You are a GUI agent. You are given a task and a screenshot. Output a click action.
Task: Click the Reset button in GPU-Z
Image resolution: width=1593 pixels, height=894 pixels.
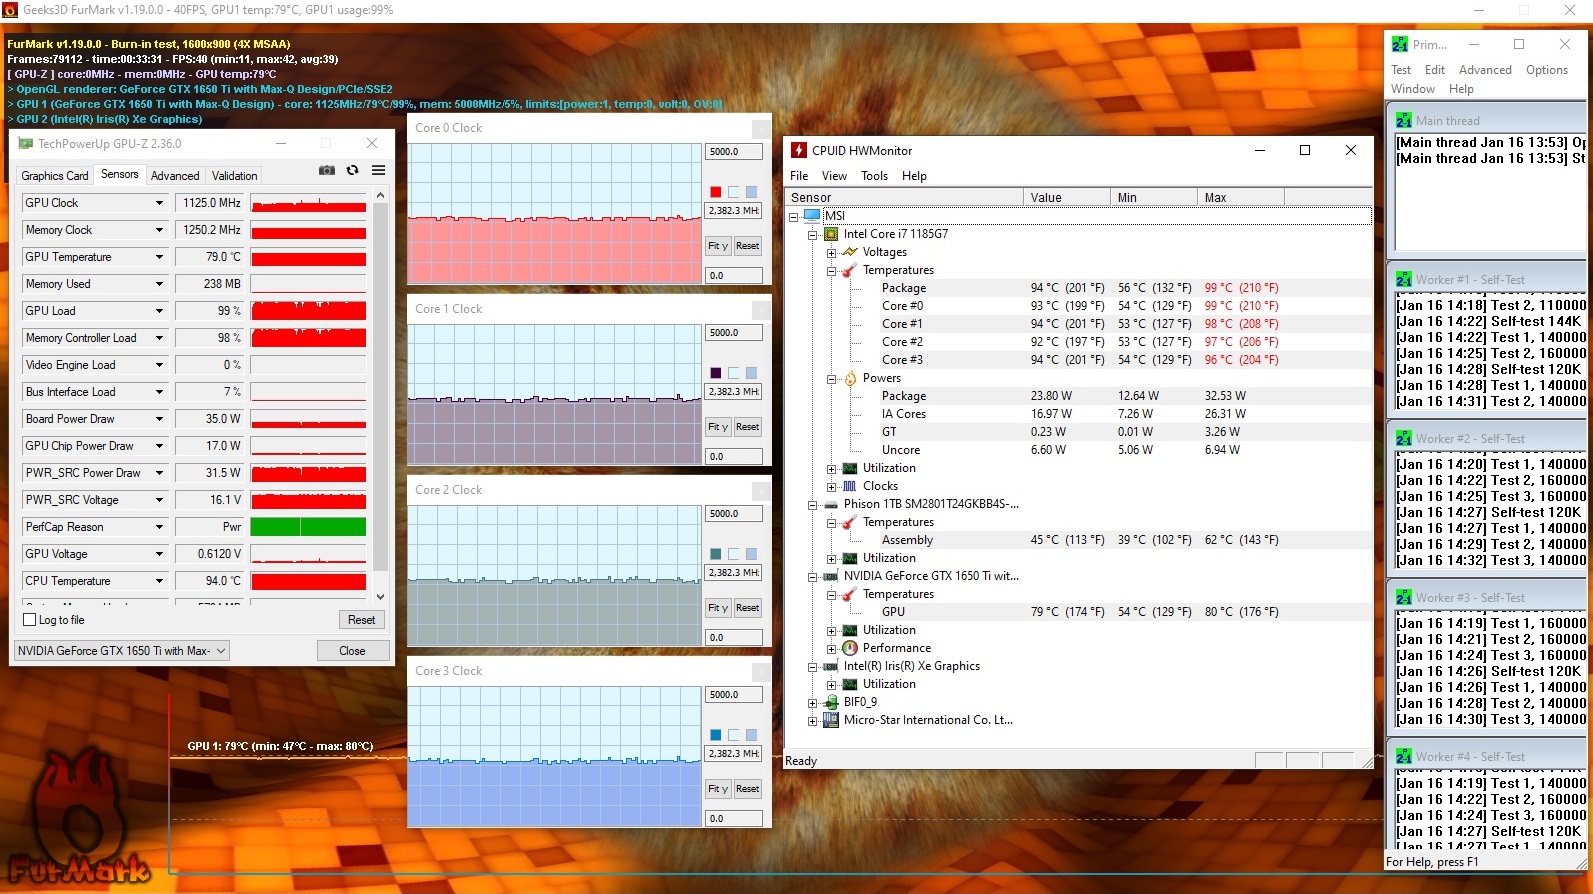tap(361, 620)
